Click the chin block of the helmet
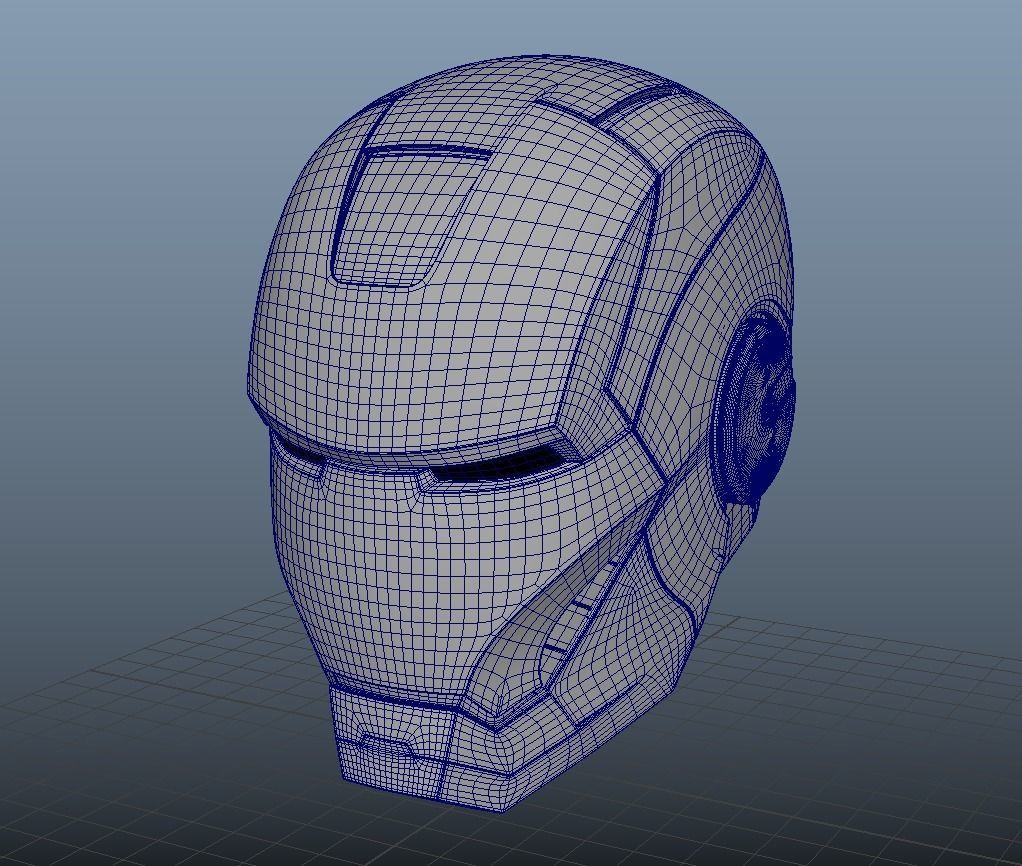The width and height of the screenshot is (1022, 866). coord(396,743)
